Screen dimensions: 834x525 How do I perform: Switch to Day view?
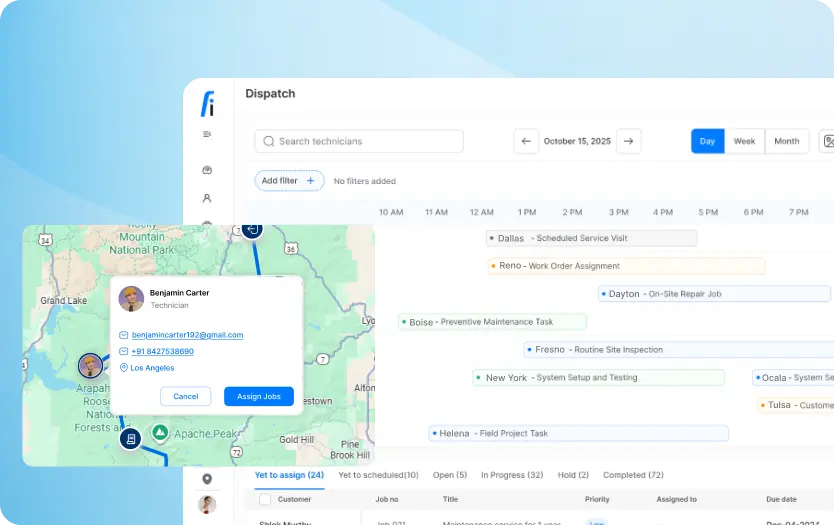[x=707, y=141]
